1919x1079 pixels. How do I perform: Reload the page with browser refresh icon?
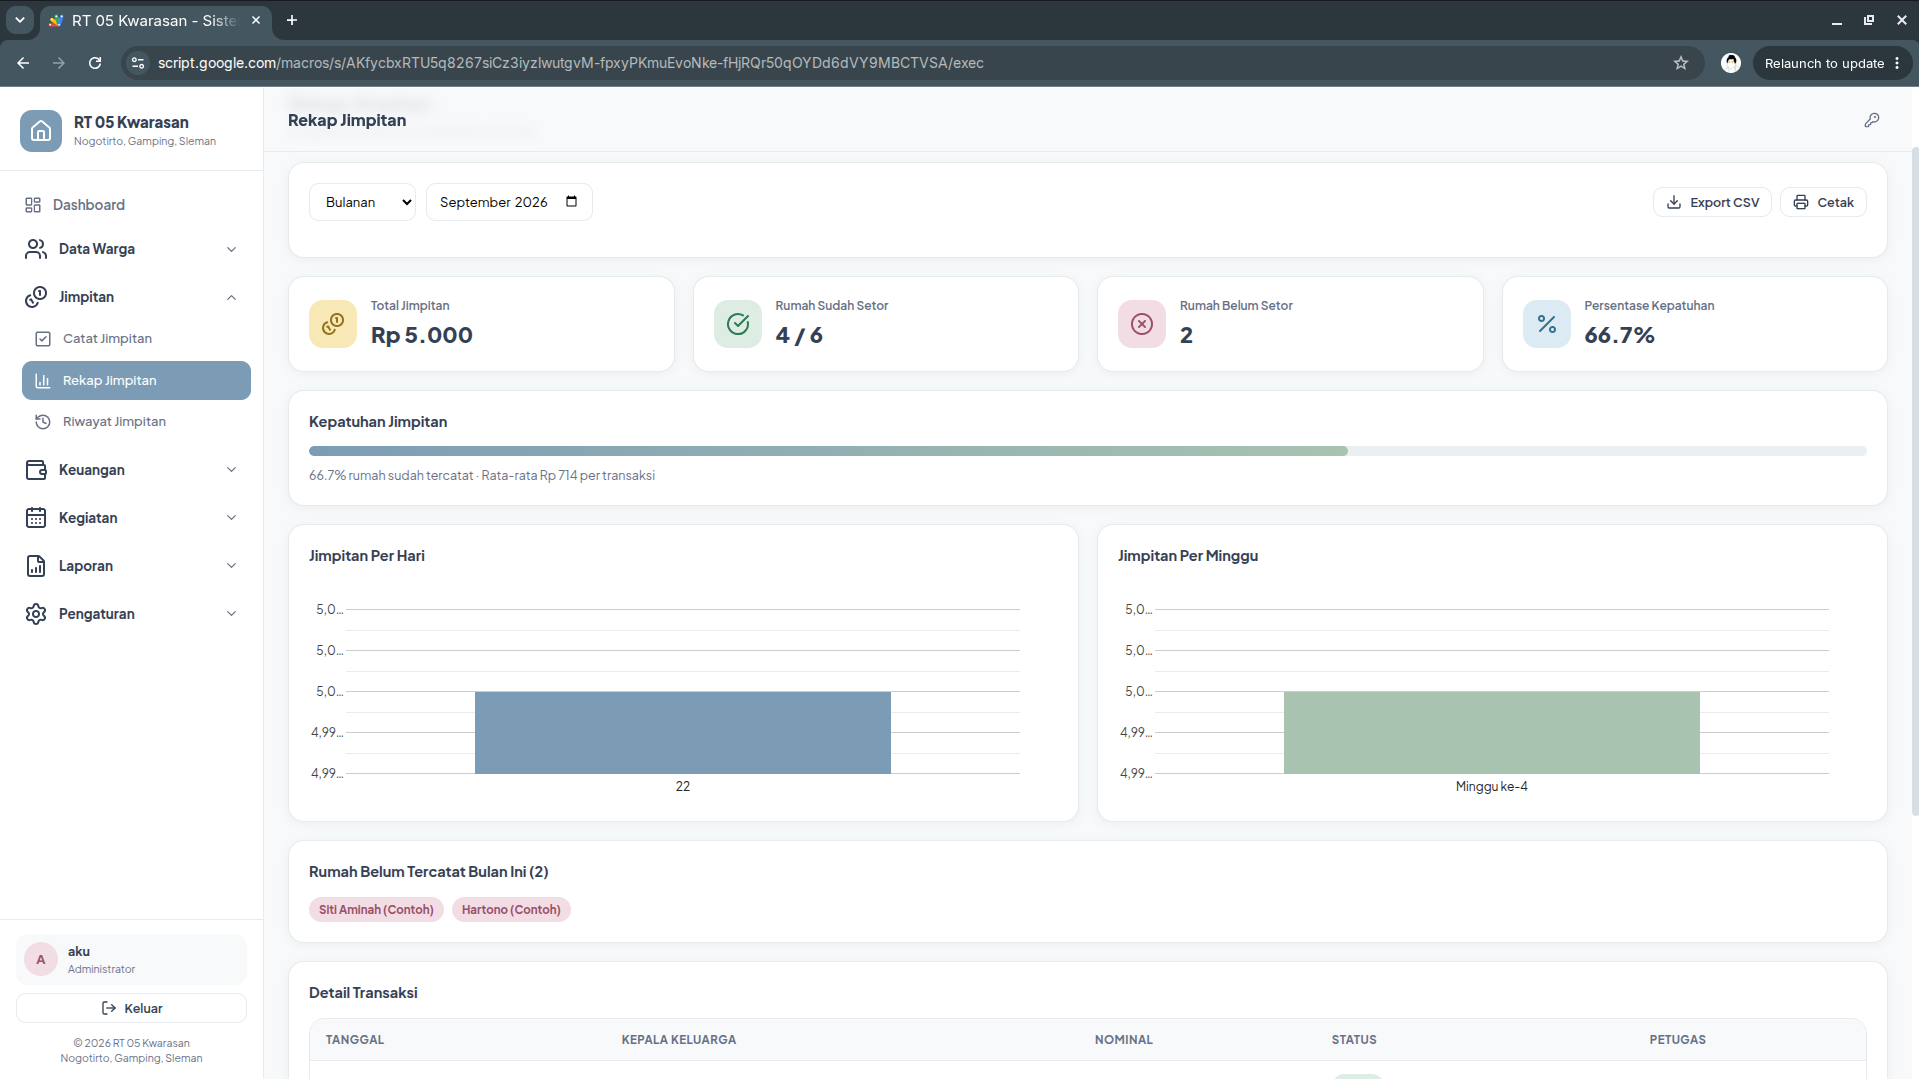[x=95, y=63]
